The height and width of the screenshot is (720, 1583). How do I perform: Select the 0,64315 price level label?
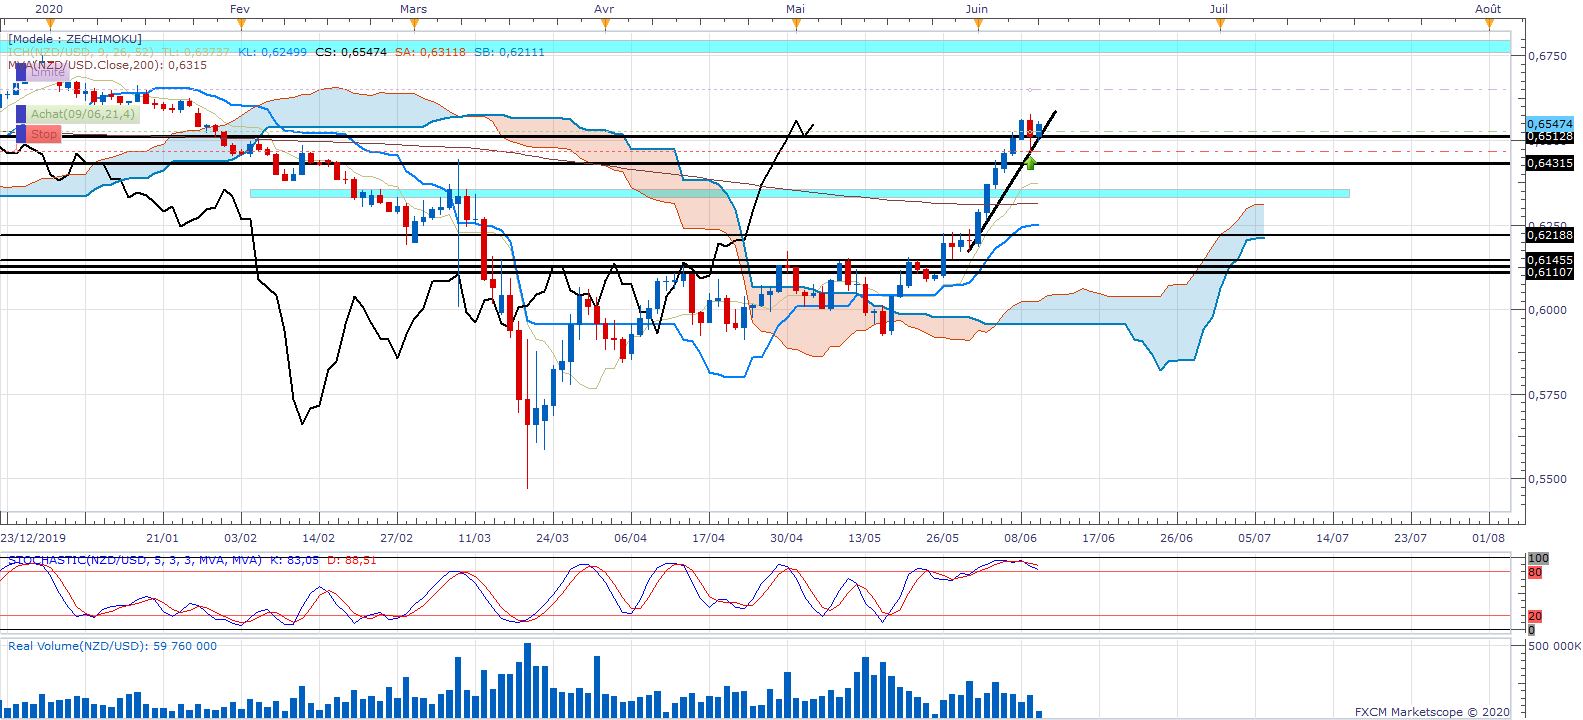[1550, 163]
